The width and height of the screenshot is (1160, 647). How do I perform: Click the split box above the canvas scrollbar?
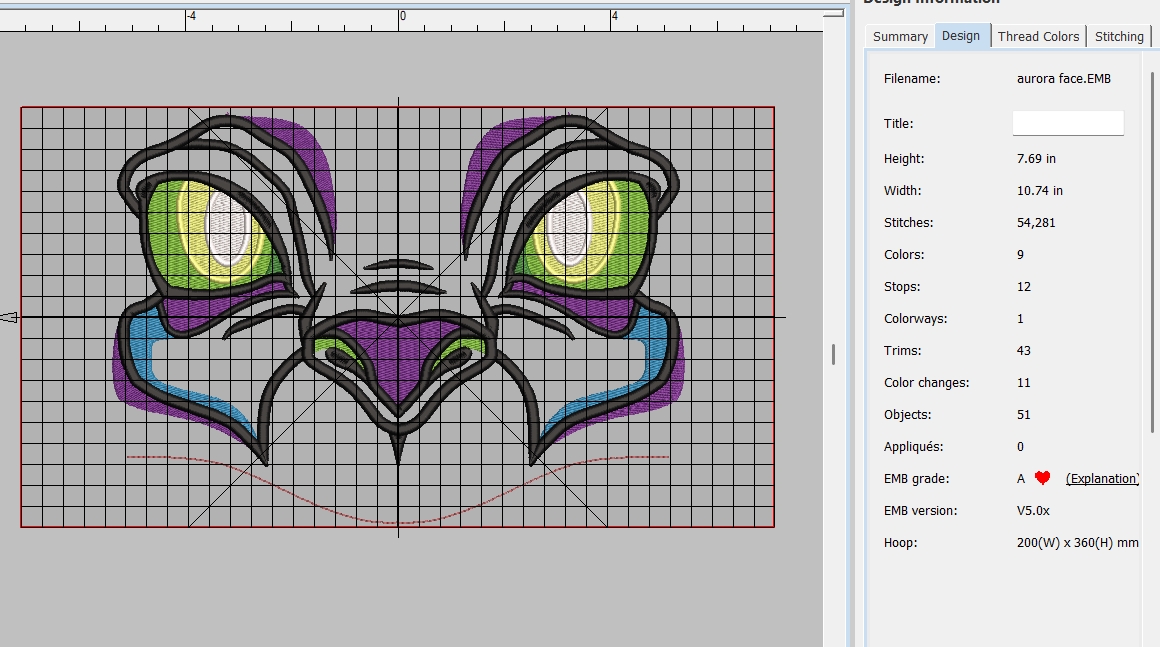coord(834,14)
